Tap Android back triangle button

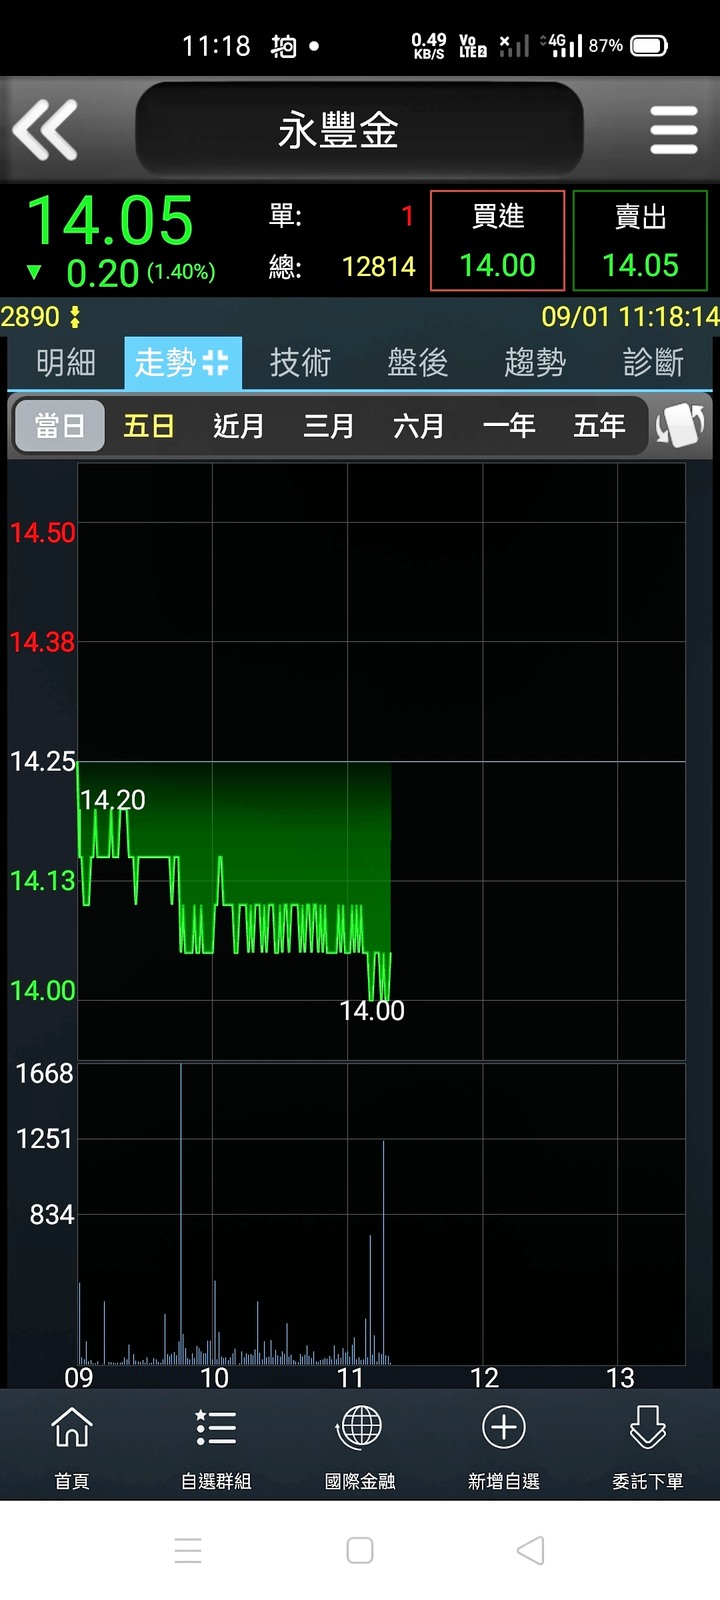531,1550
